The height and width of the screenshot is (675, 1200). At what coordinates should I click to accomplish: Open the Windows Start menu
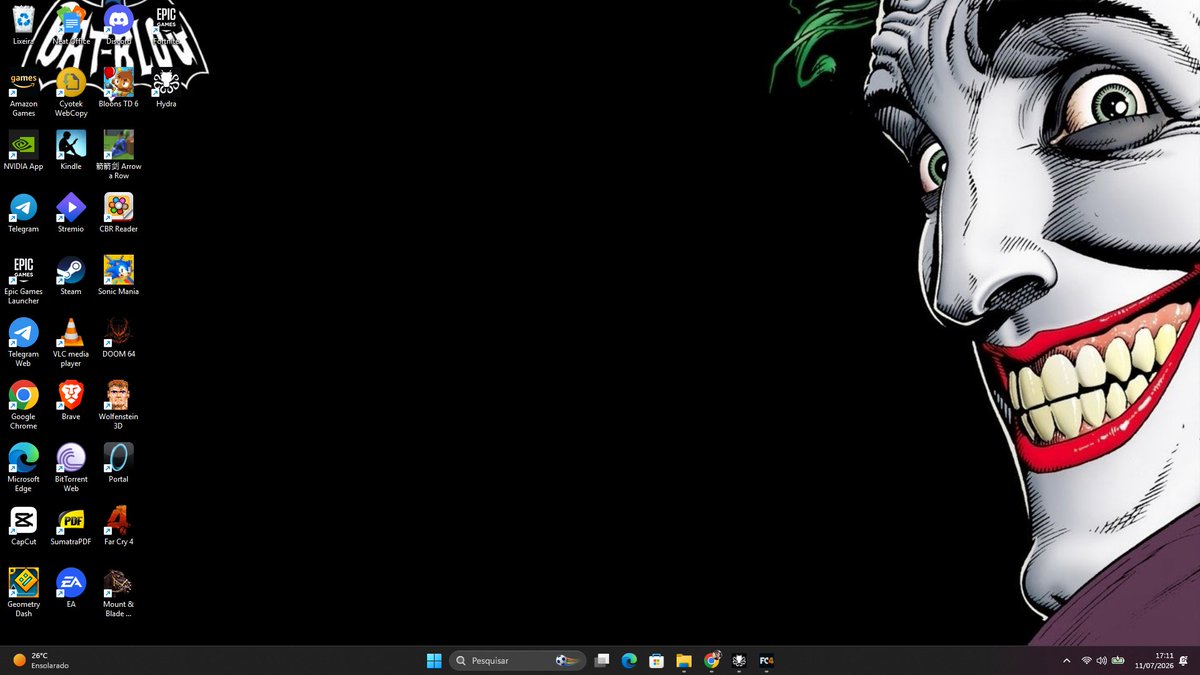(x=434, y=660)
